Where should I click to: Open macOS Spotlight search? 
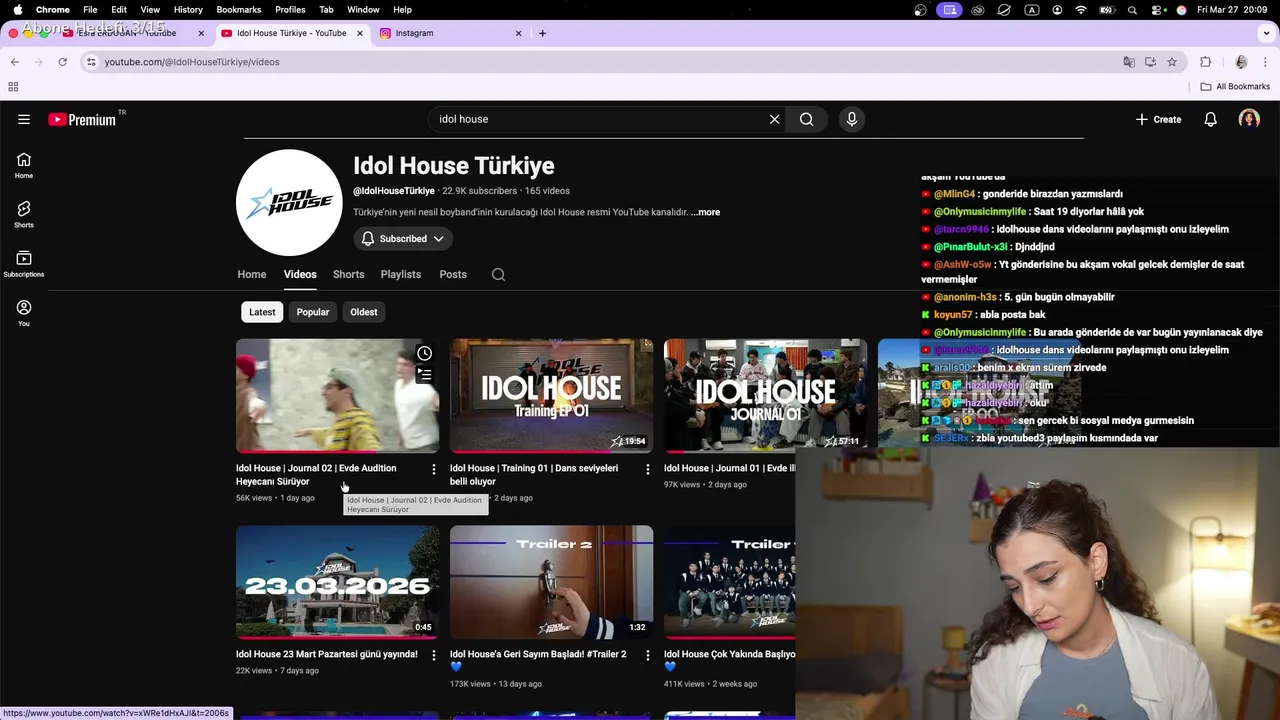coord(1132,10)
